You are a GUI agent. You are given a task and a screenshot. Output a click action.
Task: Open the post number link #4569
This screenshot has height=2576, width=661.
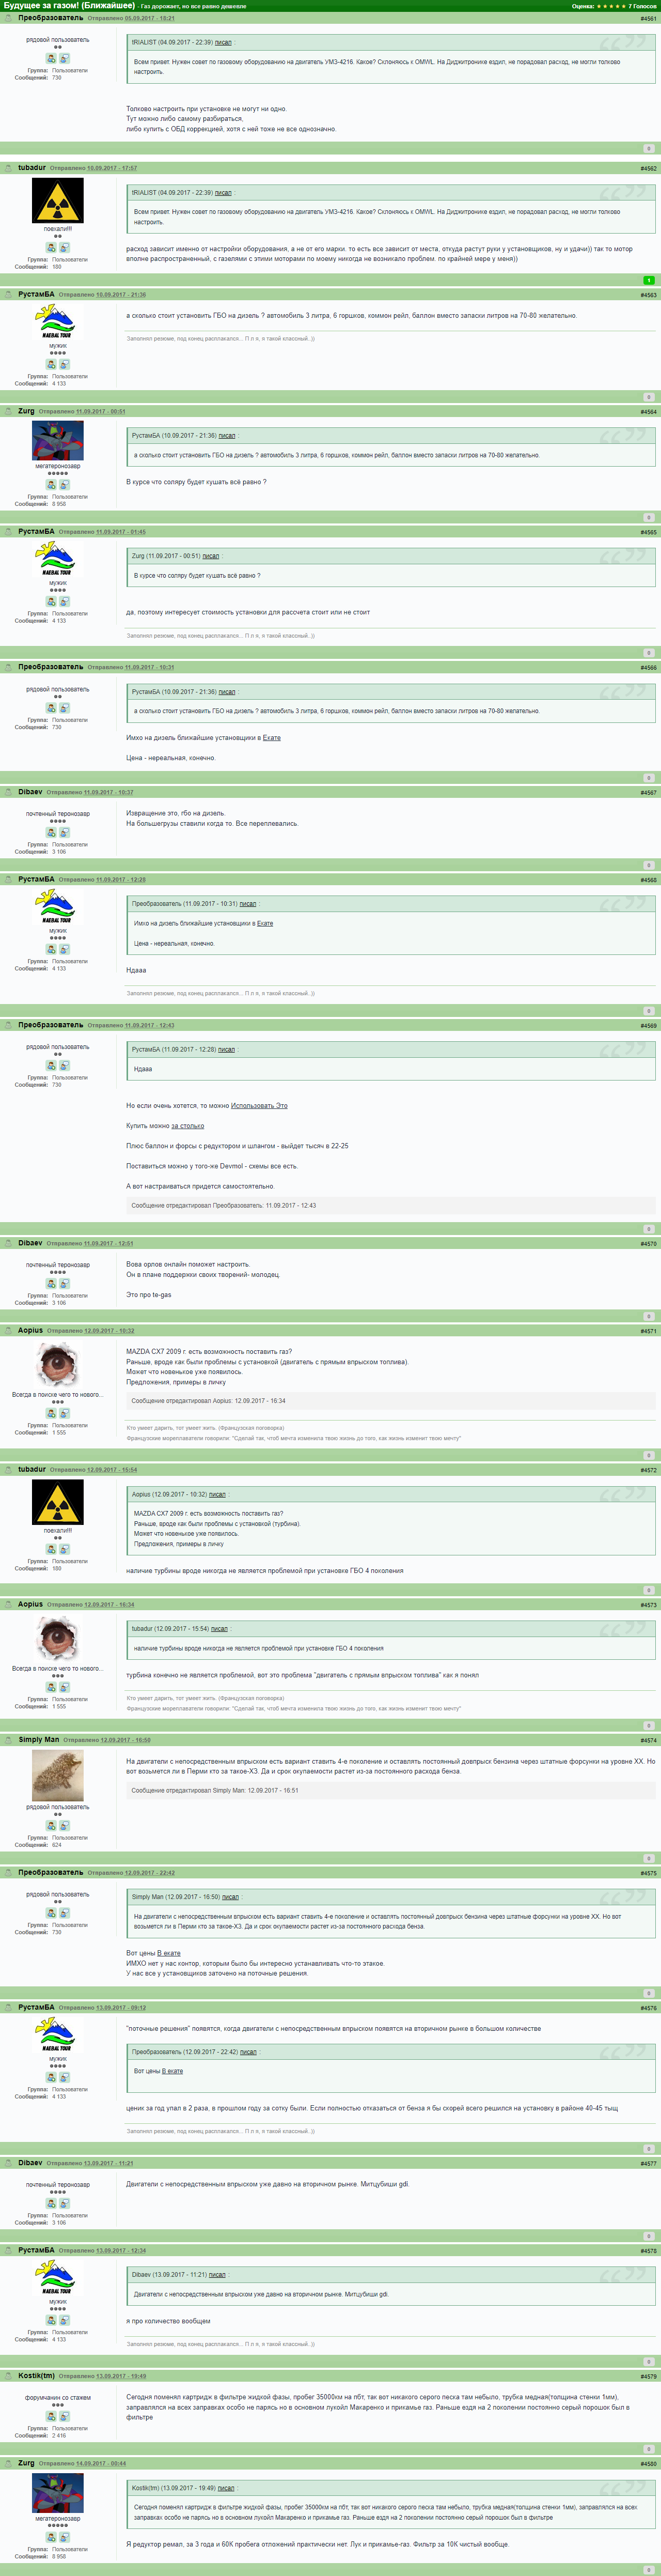pos(648,1025)
